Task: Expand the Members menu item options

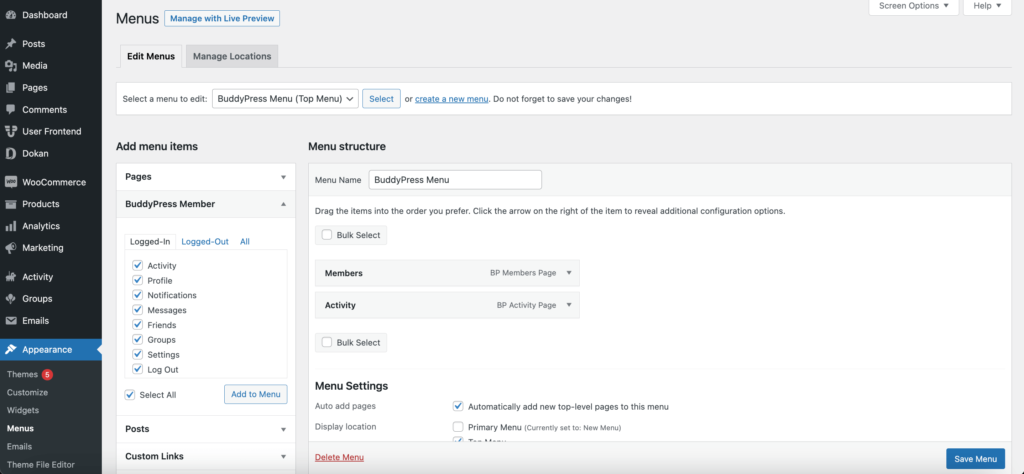Action: point(569,273)
